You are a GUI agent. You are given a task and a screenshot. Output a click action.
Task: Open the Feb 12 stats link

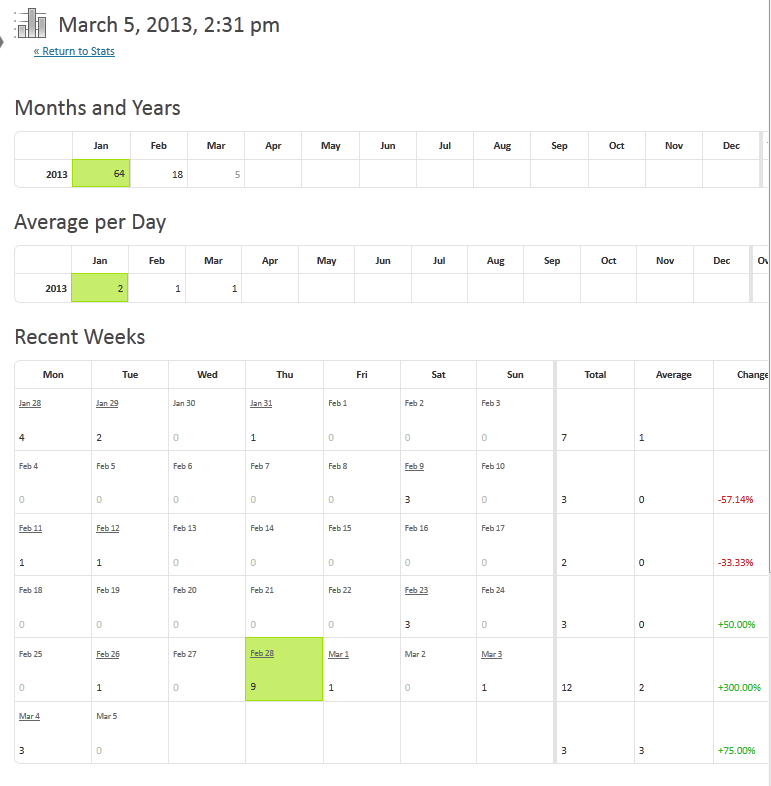107,528
